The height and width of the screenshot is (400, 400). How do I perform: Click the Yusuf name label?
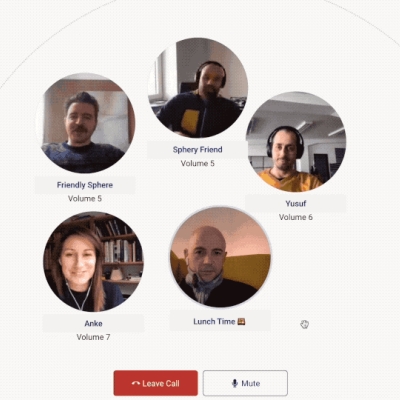coord(296,203)
